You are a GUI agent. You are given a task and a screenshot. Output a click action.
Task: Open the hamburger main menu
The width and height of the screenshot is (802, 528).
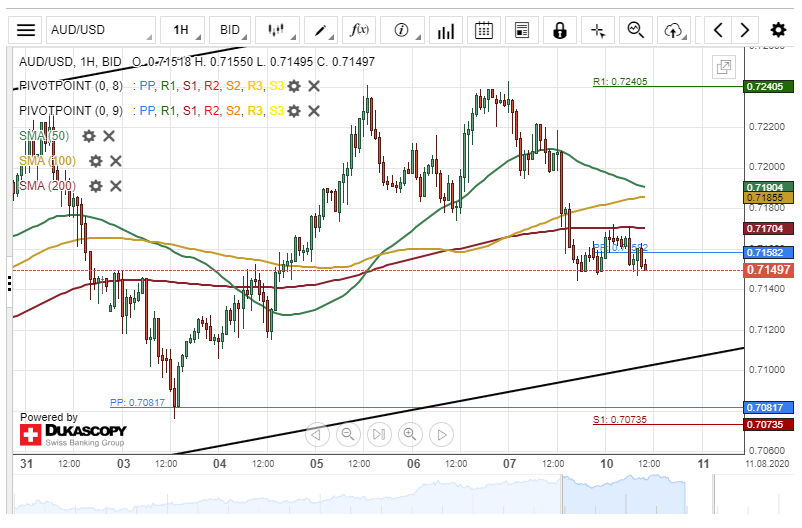click(27, 30)
